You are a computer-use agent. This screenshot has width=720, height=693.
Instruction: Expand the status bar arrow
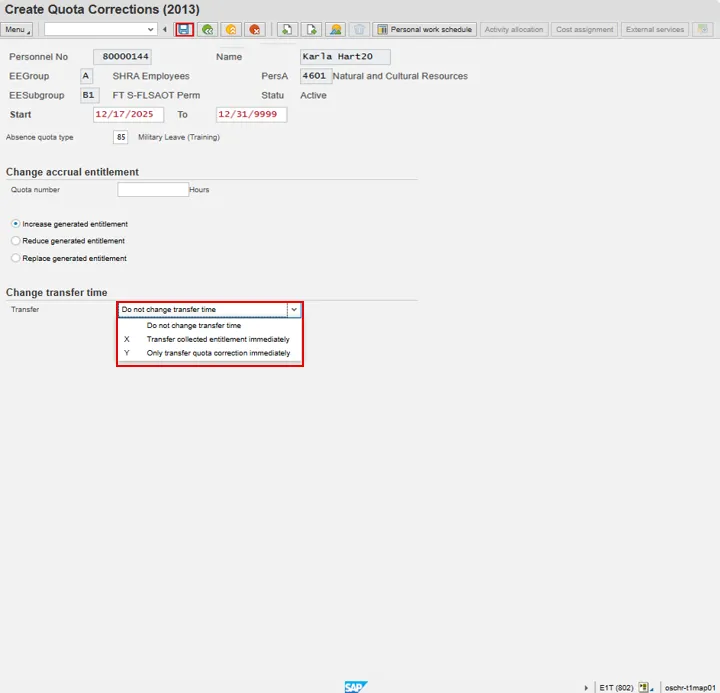[586, 687]
